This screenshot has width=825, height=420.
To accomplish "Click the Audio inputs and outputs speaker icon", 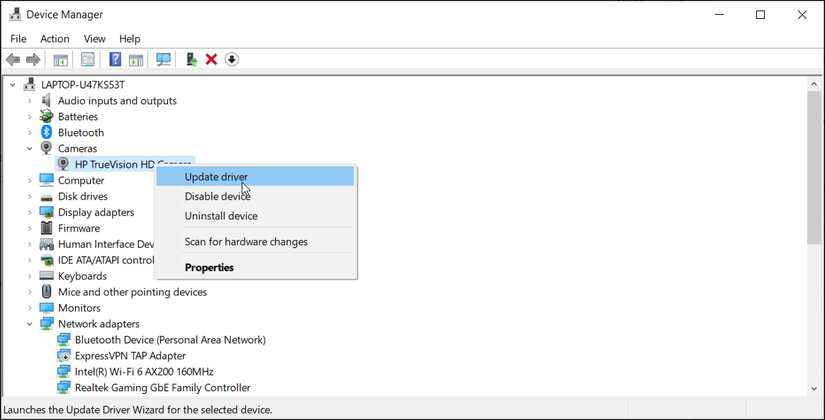I will click(x=46, y=101).
